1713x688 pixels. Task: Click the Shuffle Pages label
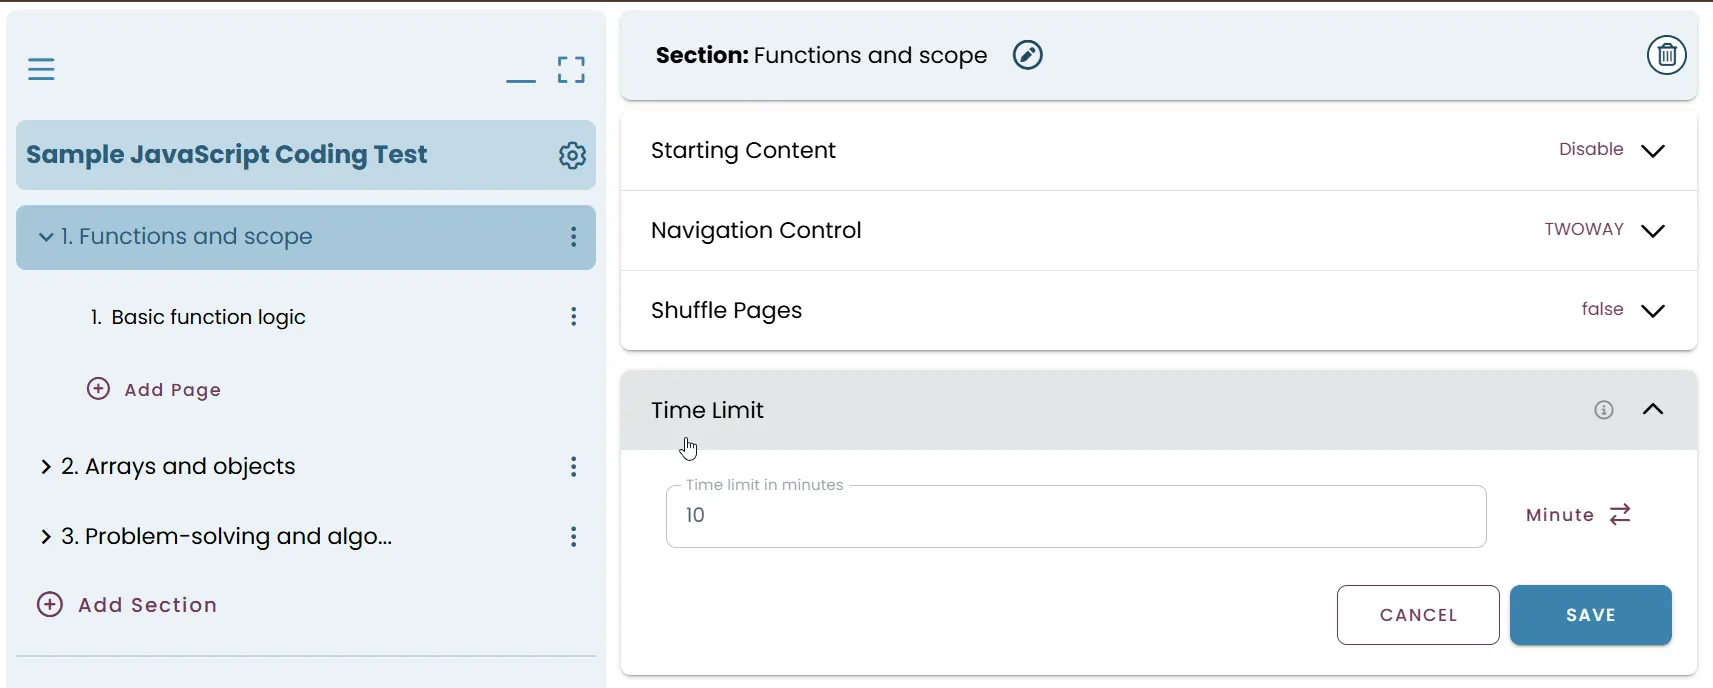[727, 311]
